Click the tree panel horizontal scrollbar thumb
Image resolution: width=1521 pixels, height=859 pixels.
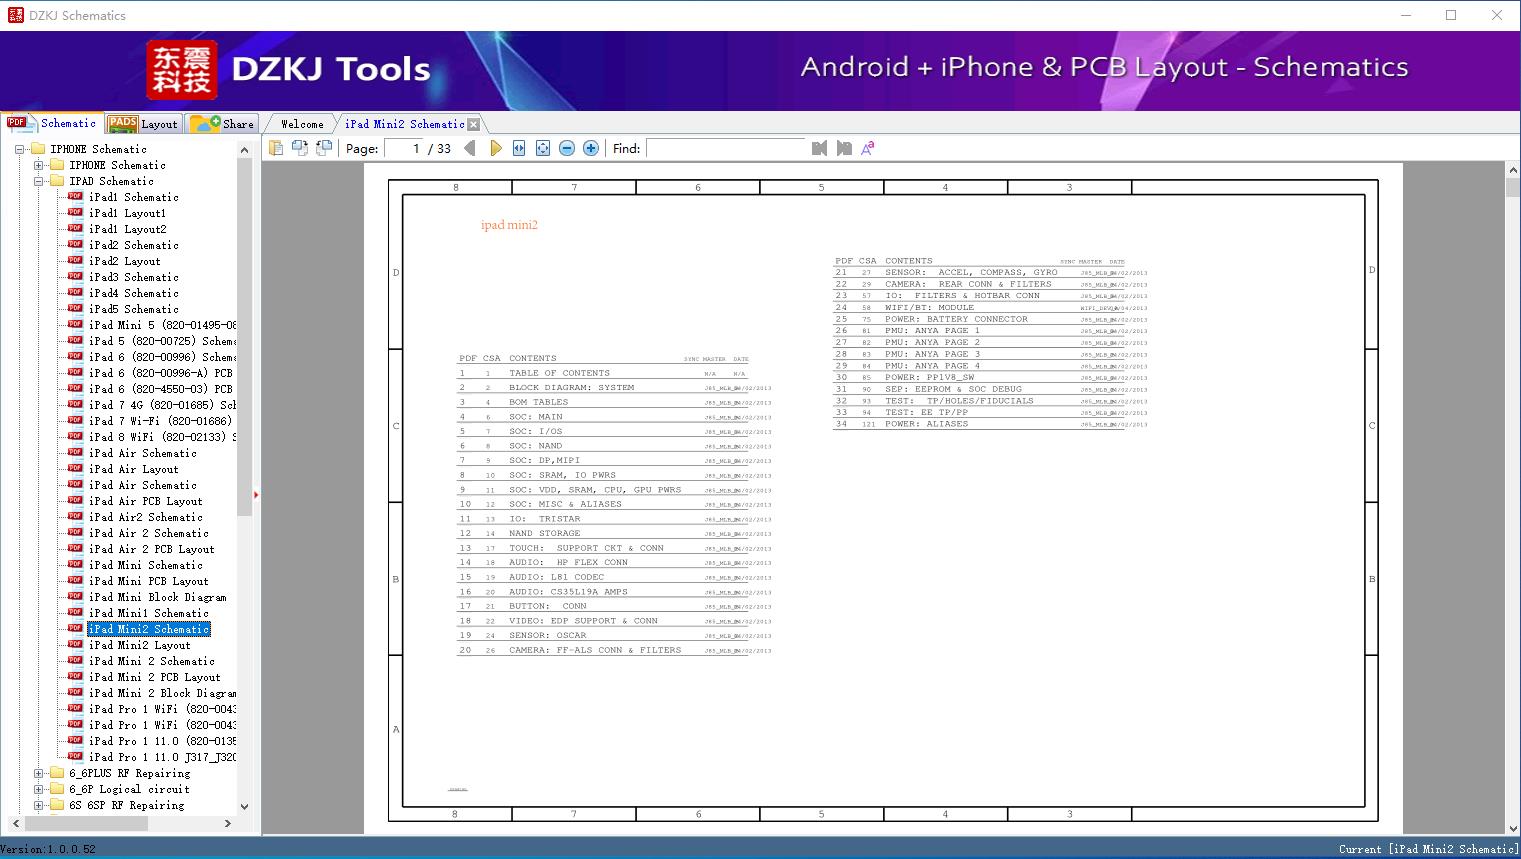pyautogui.click(x=84, y=823)
